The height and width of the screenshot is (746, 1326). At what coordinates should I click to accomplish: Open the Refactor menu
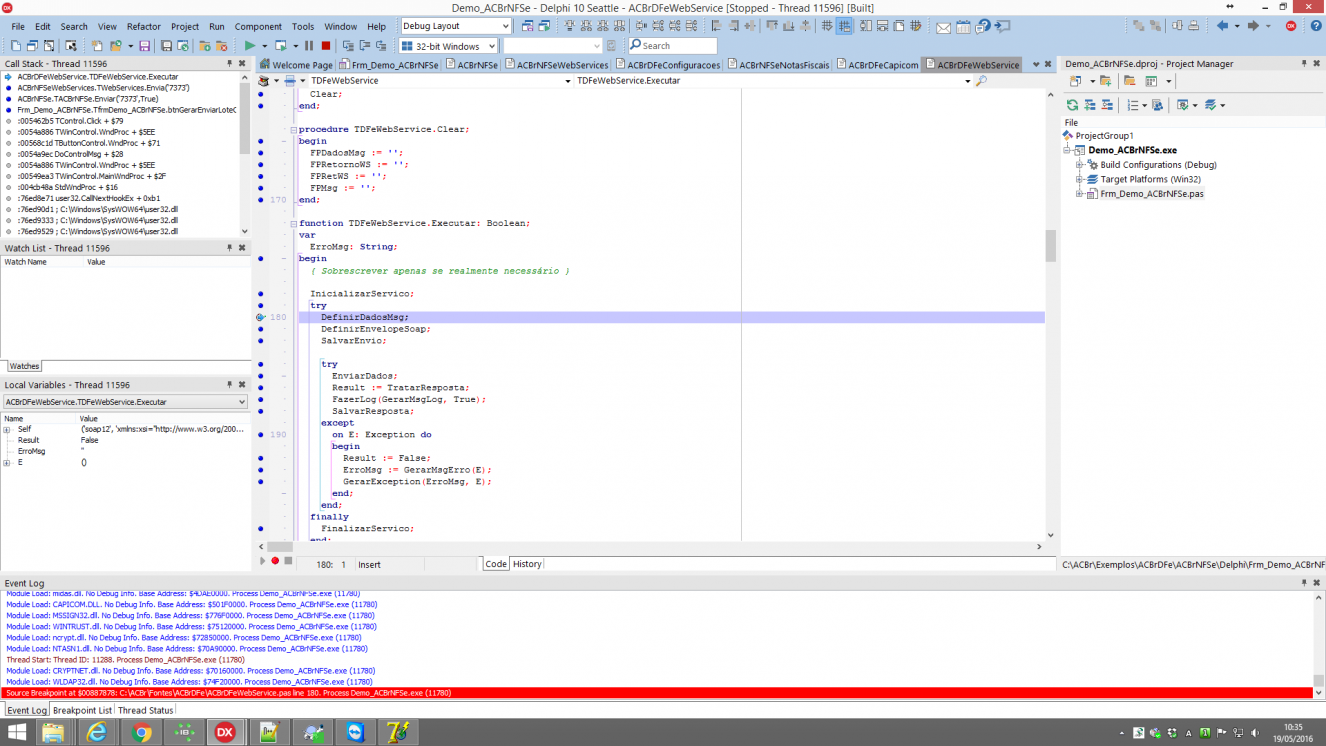tap(143, 27)
